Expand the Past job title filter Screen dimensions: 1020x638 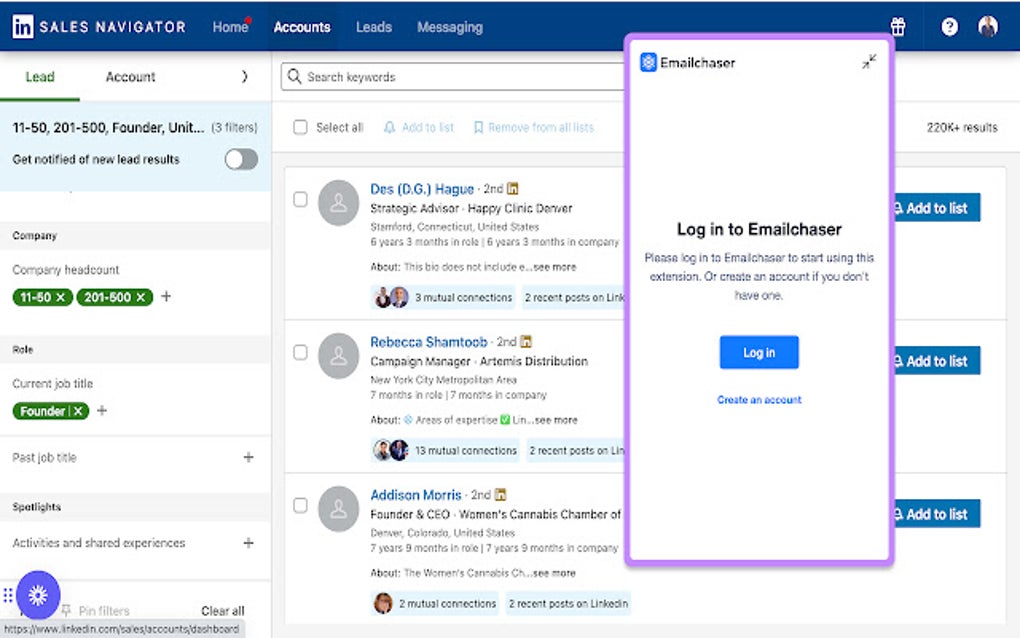[248, 458]
